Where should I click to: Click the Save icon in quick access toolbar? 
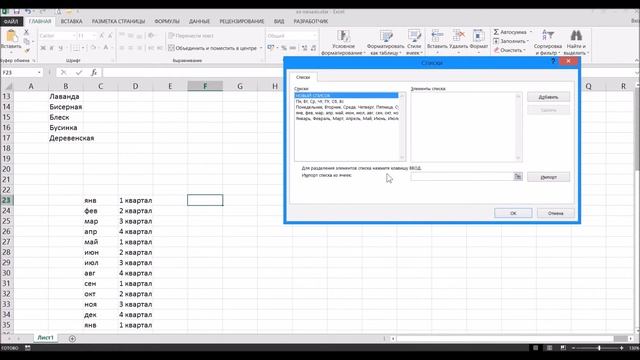point(17,11)
